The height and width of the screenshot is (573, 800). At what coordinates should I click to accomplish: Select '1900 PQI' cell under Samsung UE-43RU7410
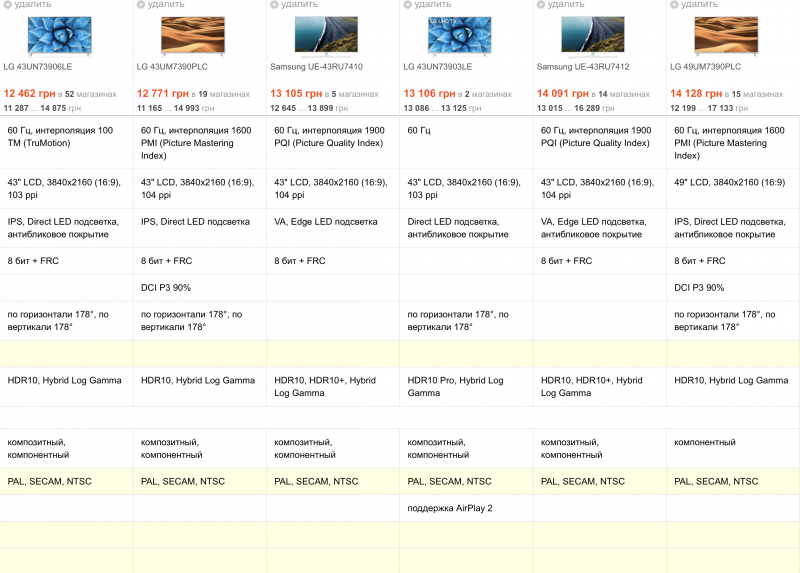[333, 142]
